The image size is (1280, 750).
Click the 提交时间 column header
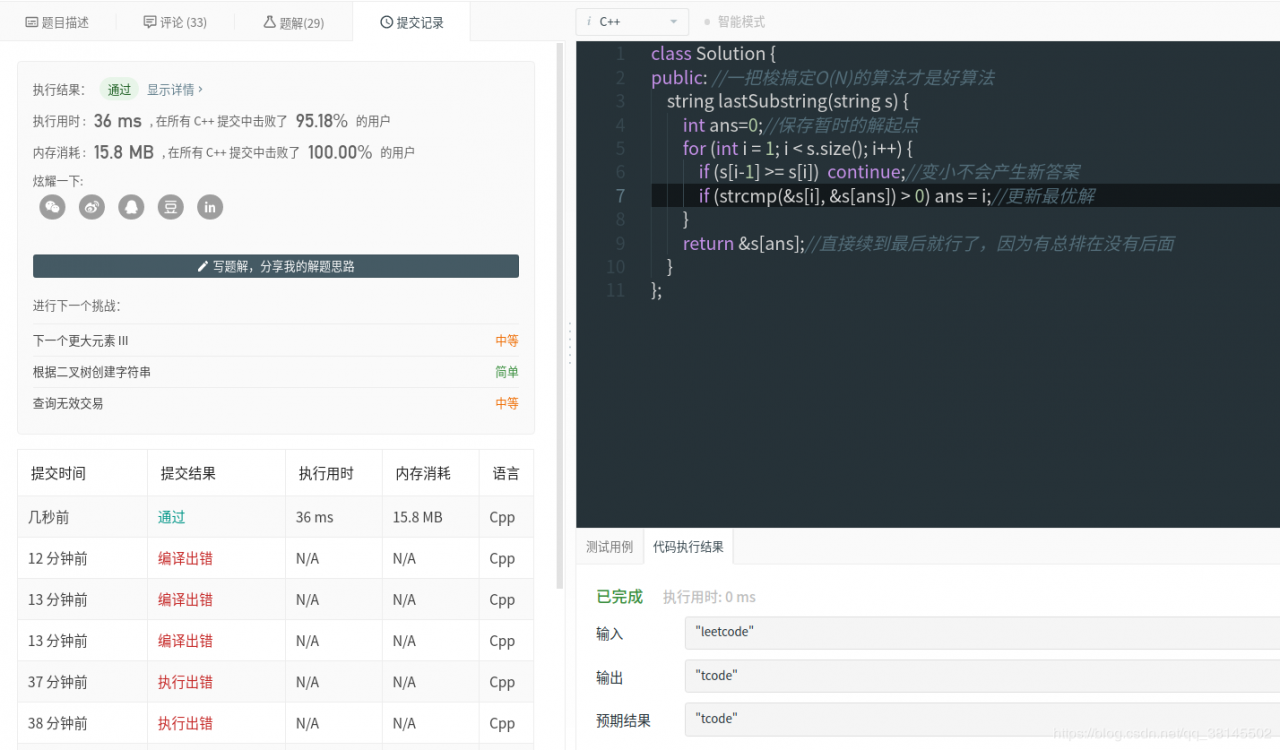(58, 474)
